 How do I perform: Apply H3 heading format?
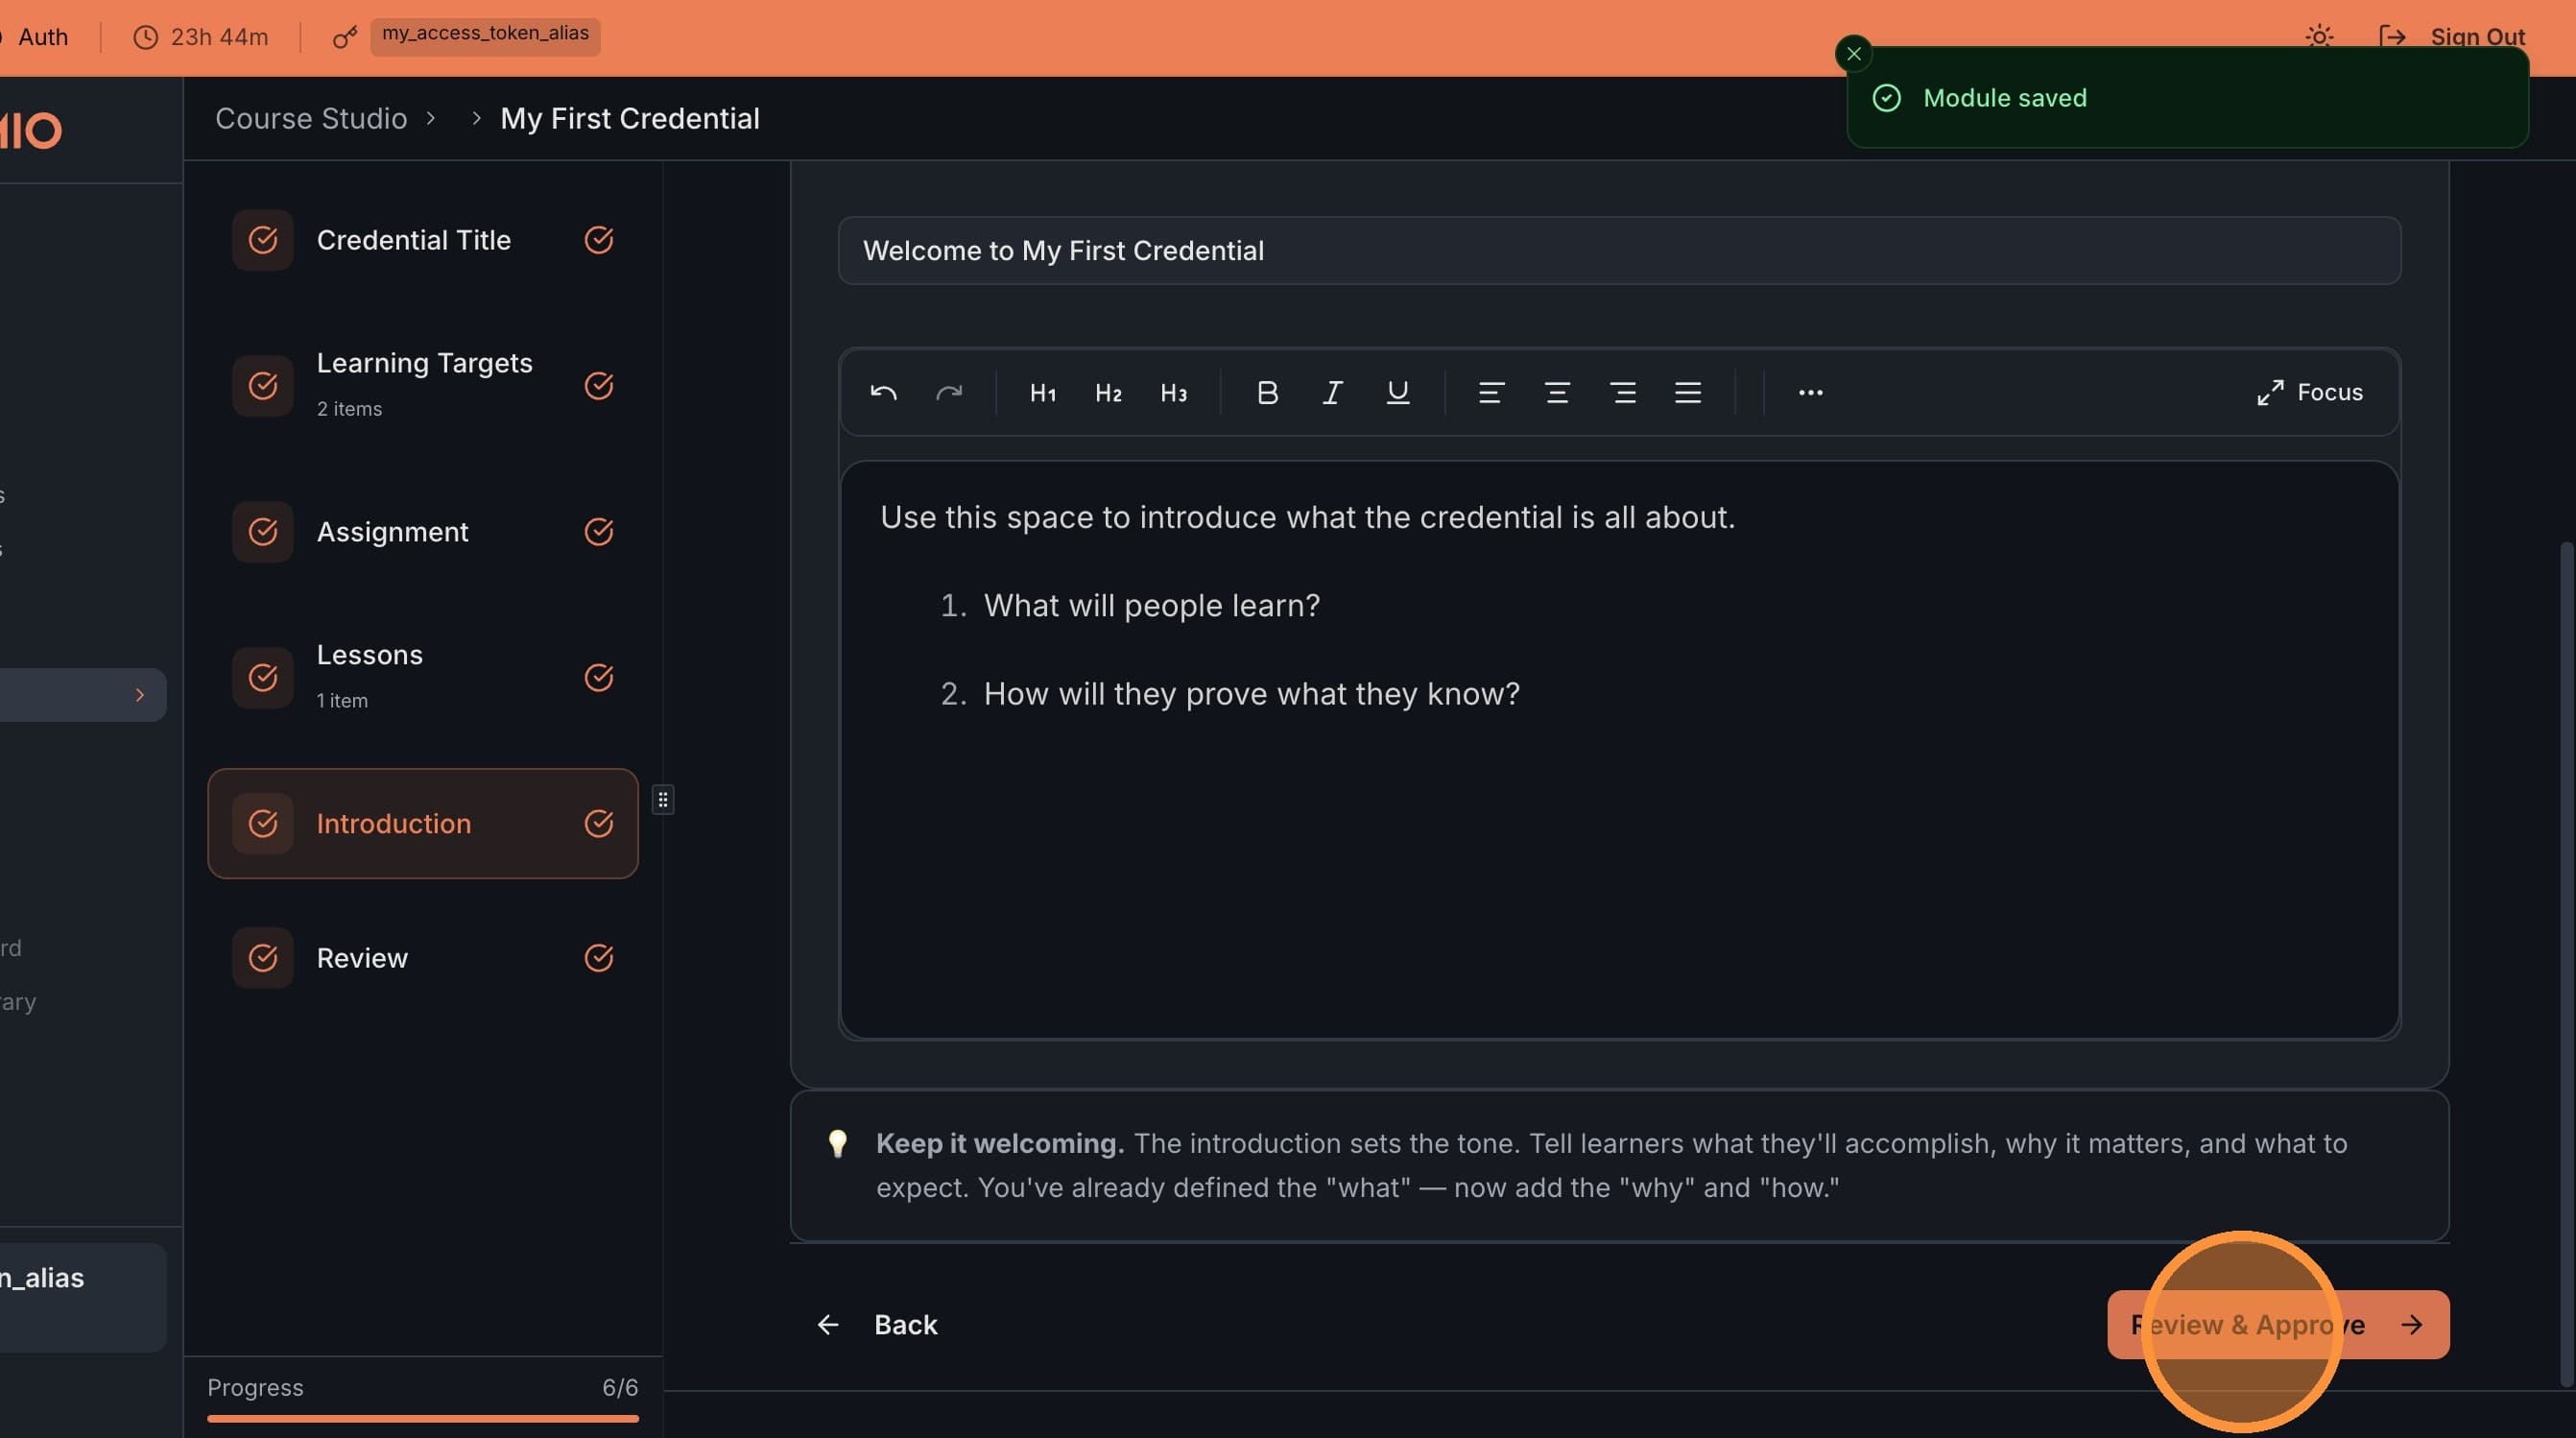(1173, 392)
